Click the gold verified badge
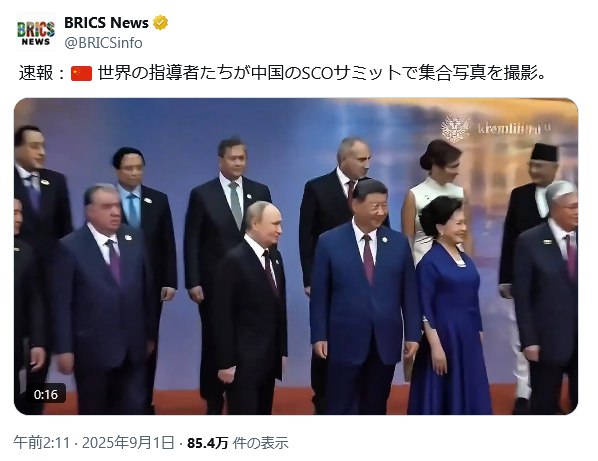598x461 pixels. [x=160, y=23]
